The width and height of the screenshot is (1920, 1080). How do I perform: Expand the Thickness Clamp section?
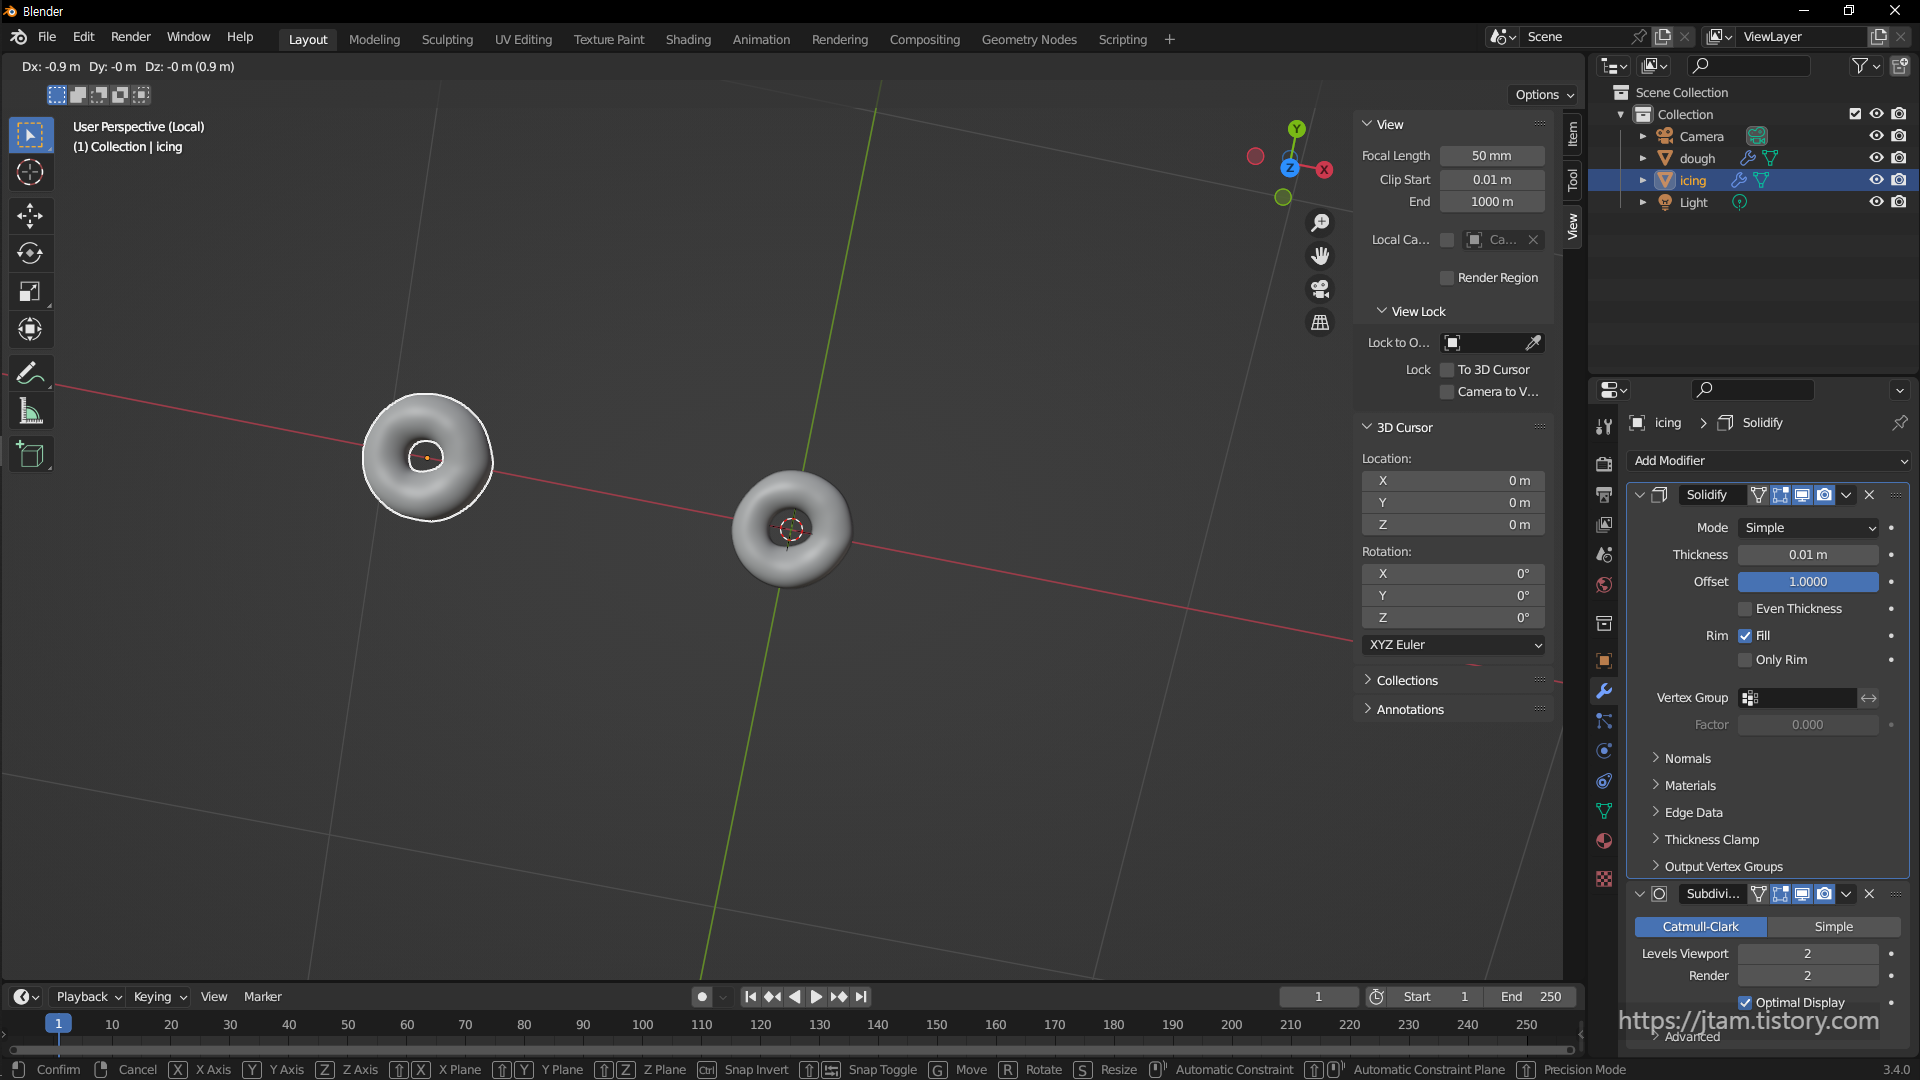[1711, 840]
